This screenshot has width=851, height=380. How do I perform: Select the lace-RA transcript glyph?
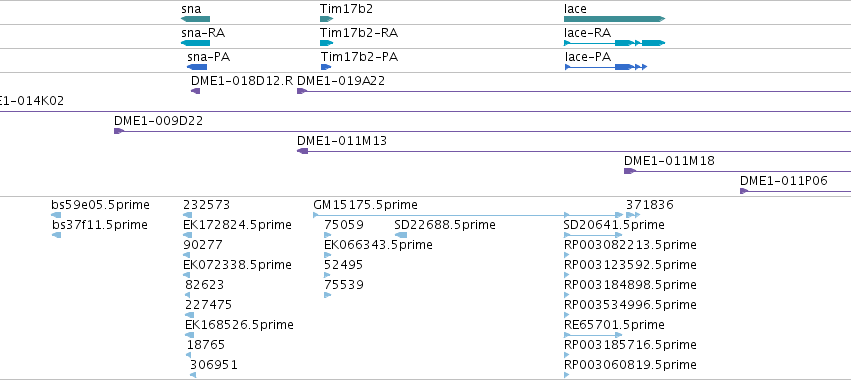[614, 43]
